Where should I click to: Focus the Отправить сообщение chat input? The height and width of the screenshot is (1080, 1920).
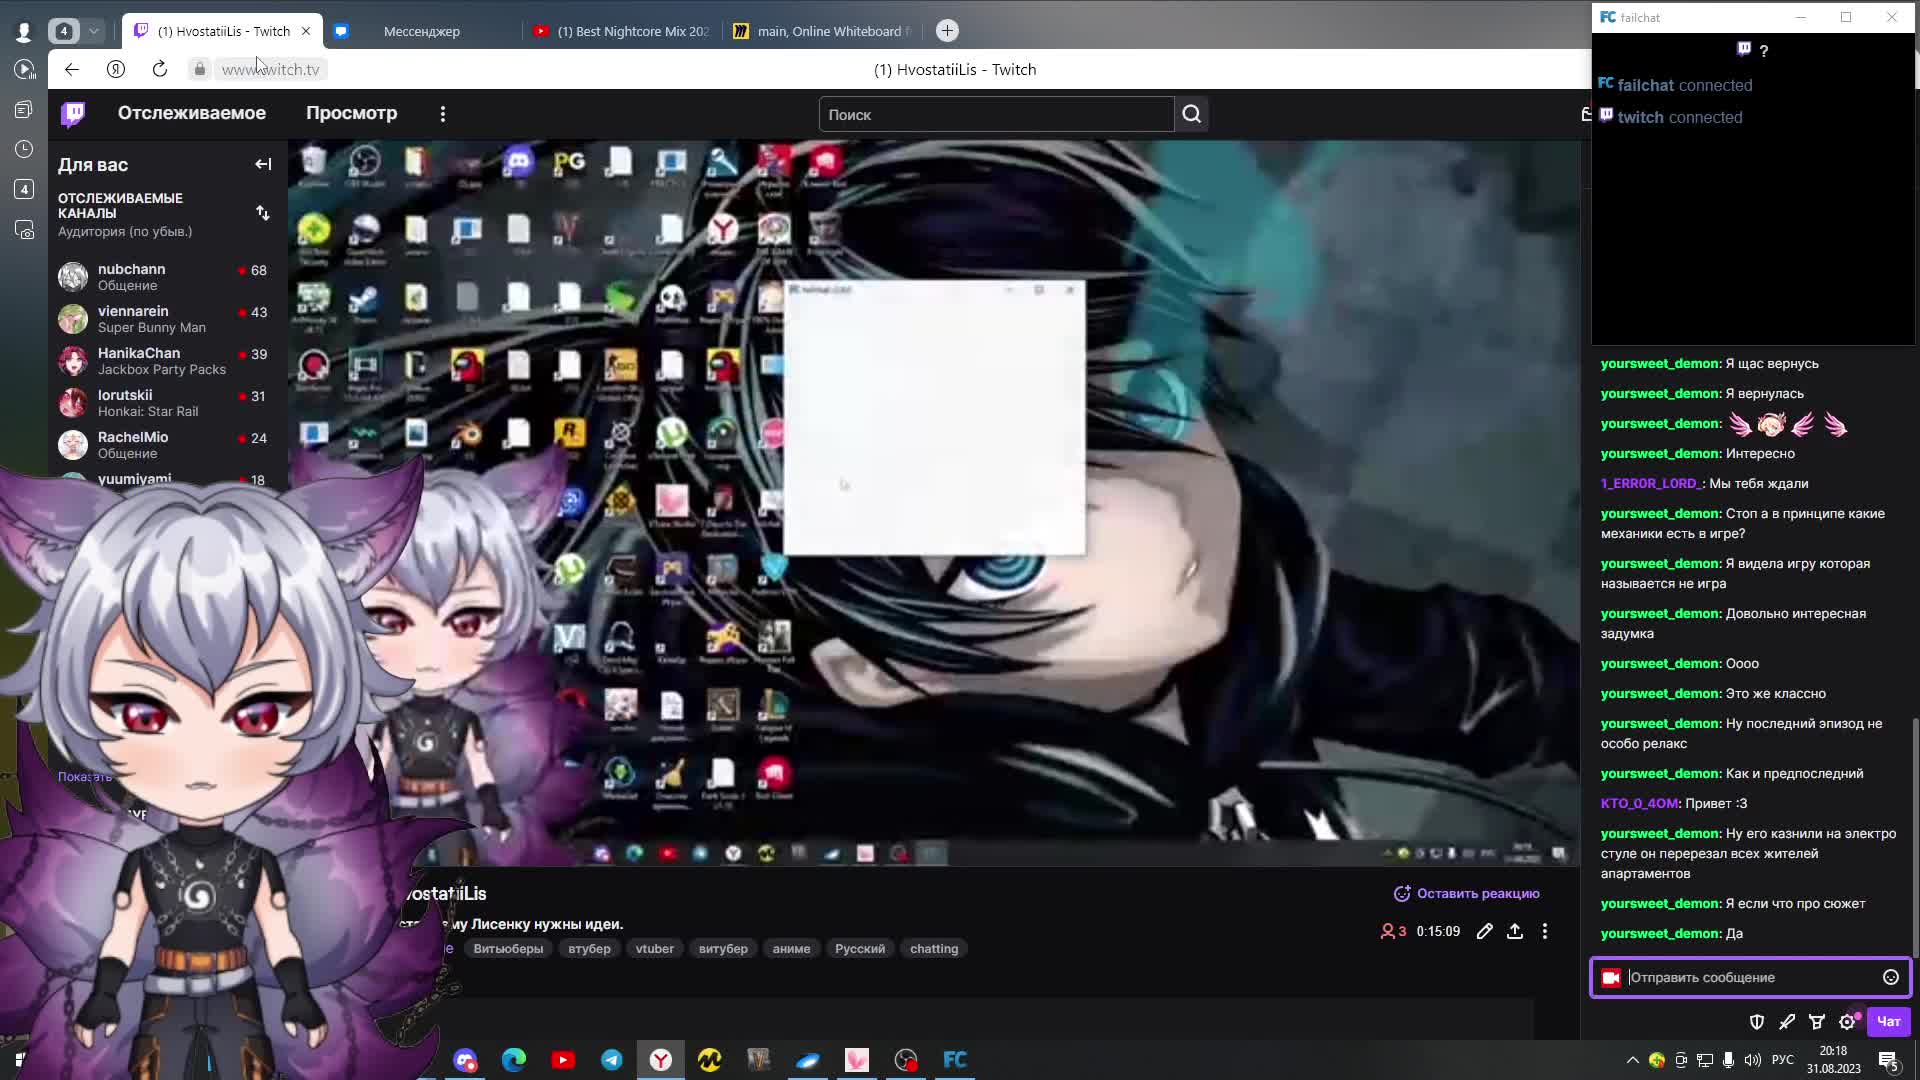[1750, 977]
